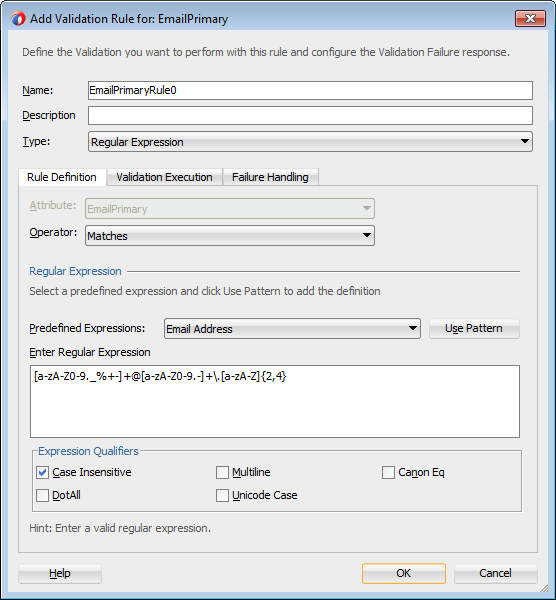This screenshot has width=556, height=600.
Task: Toggle the Case Insensitive checkbox
Action: (42, 473)
